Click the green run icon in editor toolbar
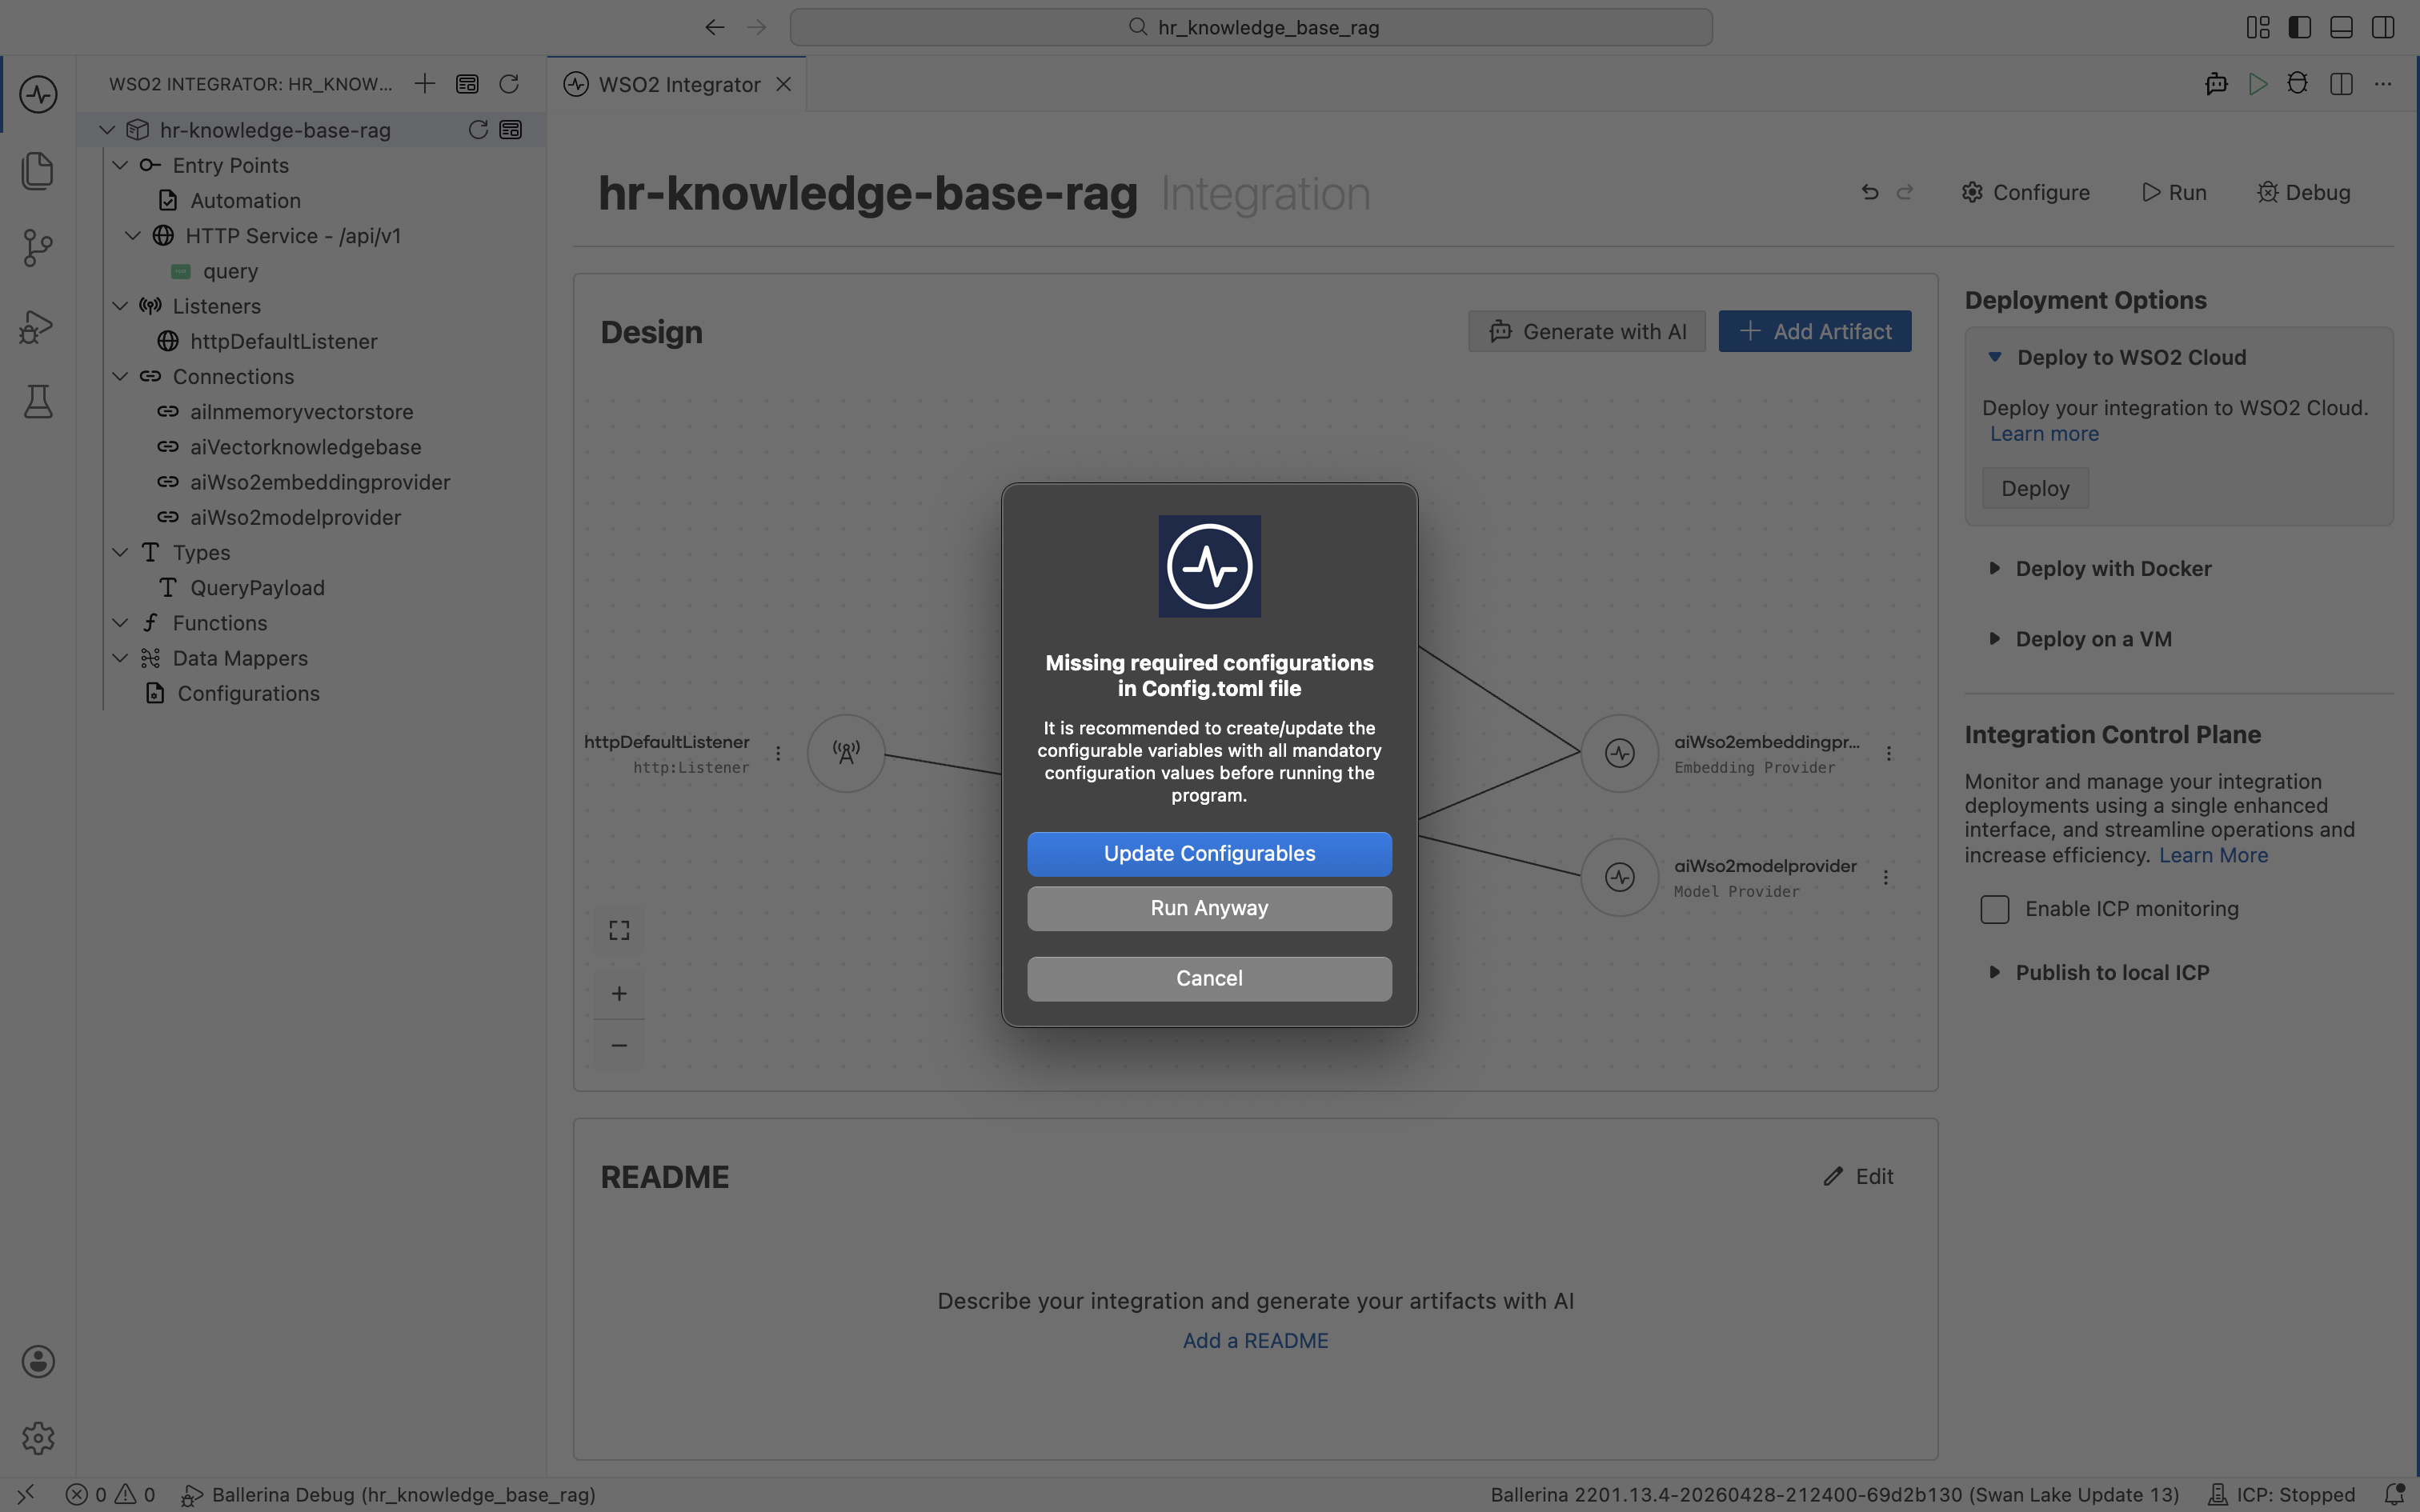This screenshot has width=2420, height=1512. click(2258, 84)
